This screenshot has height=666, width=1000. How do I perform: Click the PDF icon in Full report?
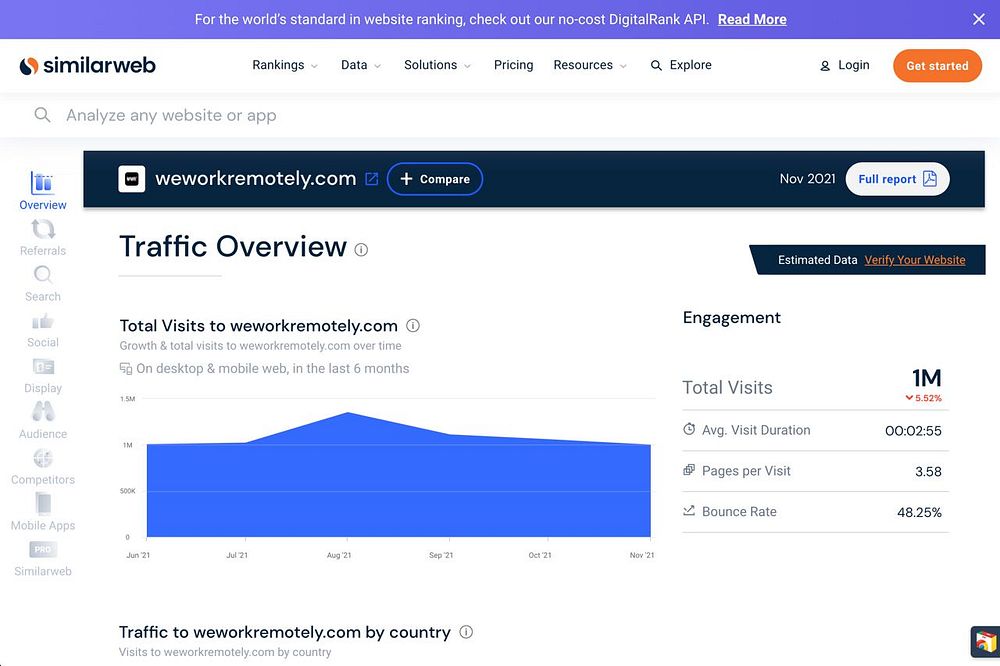coord(930,179)
